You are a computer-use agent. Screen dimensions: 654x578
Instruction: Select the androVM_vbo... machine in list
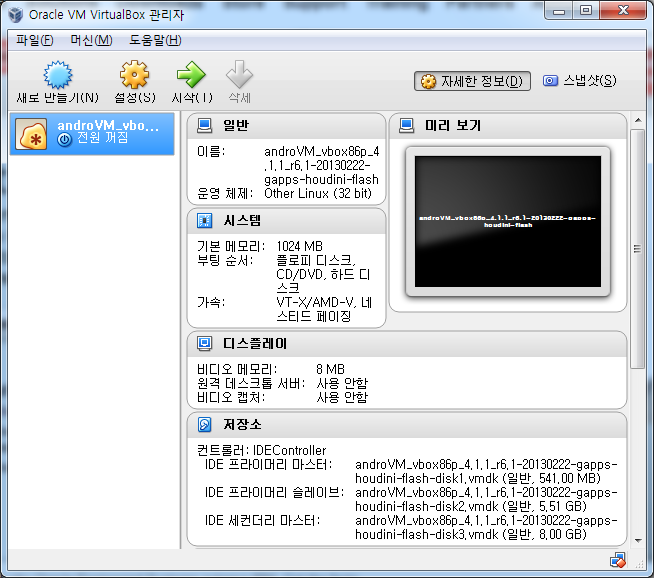92,134
